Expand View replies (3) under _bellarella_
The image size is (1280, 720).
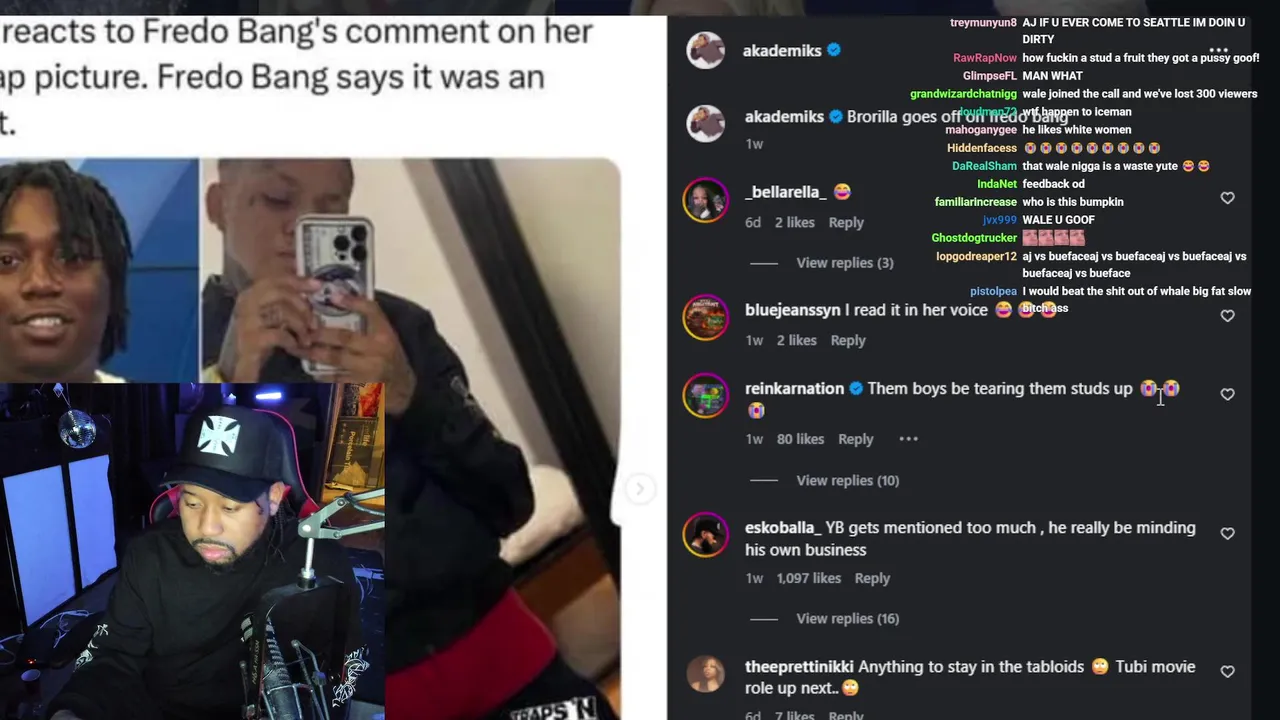(844, 263)
